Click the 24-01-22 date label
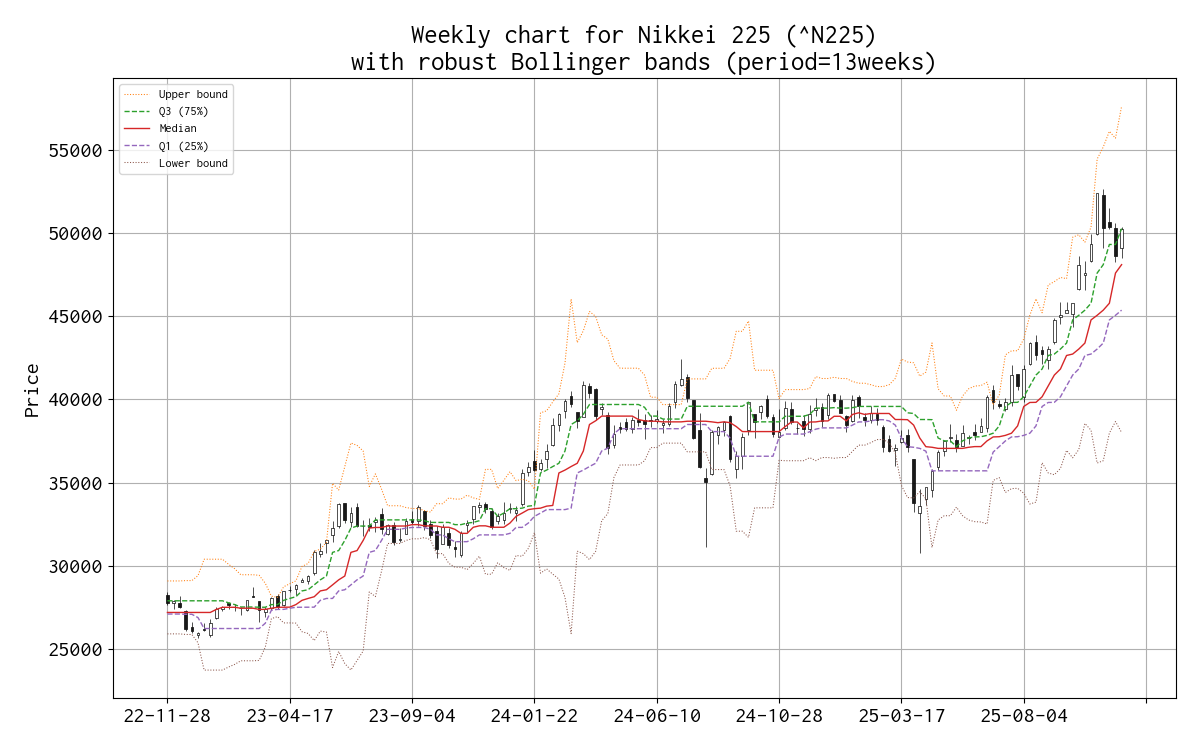Image resolution: width=1200 pixels, height=750 pixels. click(534, 718)
